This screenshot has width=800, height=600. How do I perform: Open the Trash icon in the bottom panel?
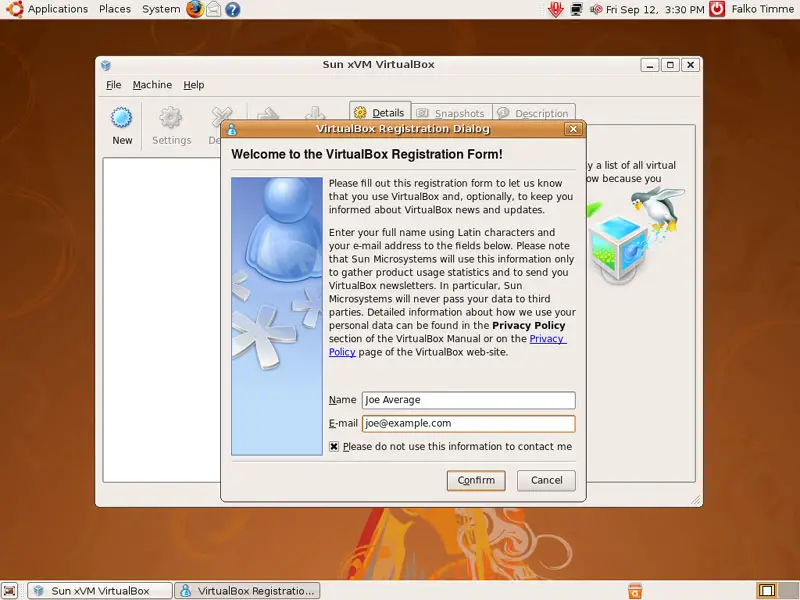[635, 591]
